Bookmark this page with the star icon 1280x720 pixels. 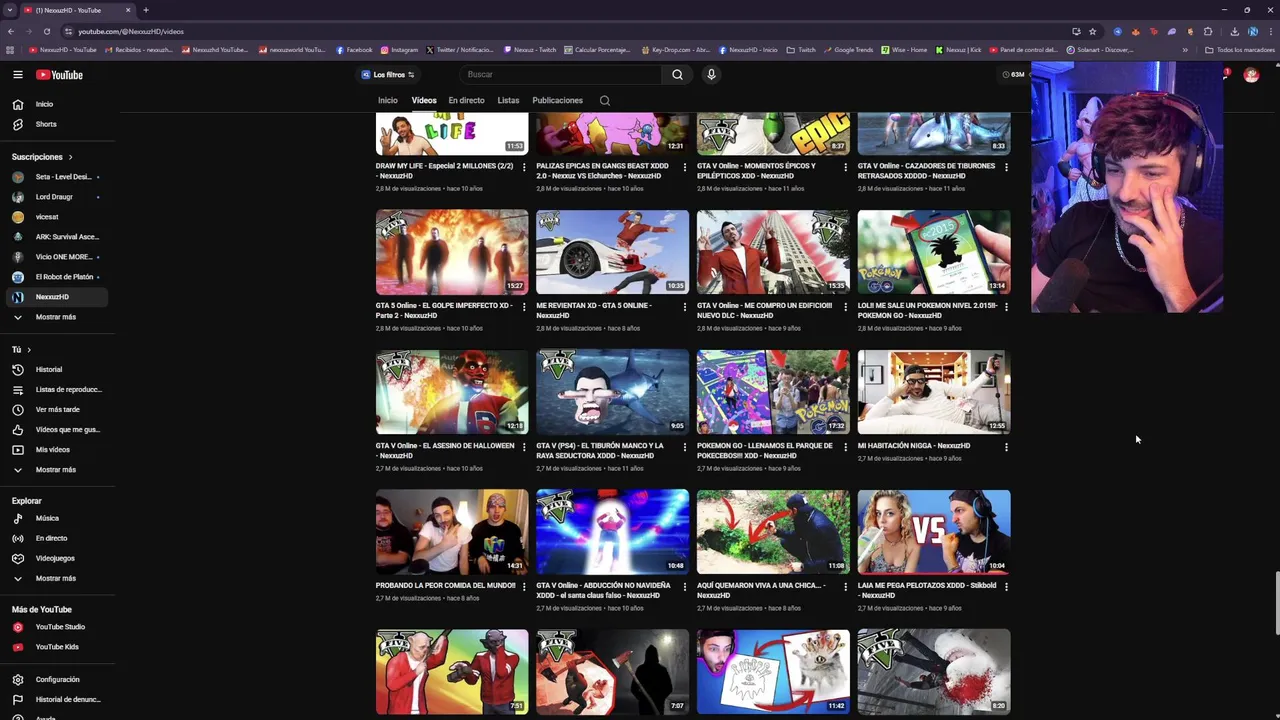click(1092, 31)
